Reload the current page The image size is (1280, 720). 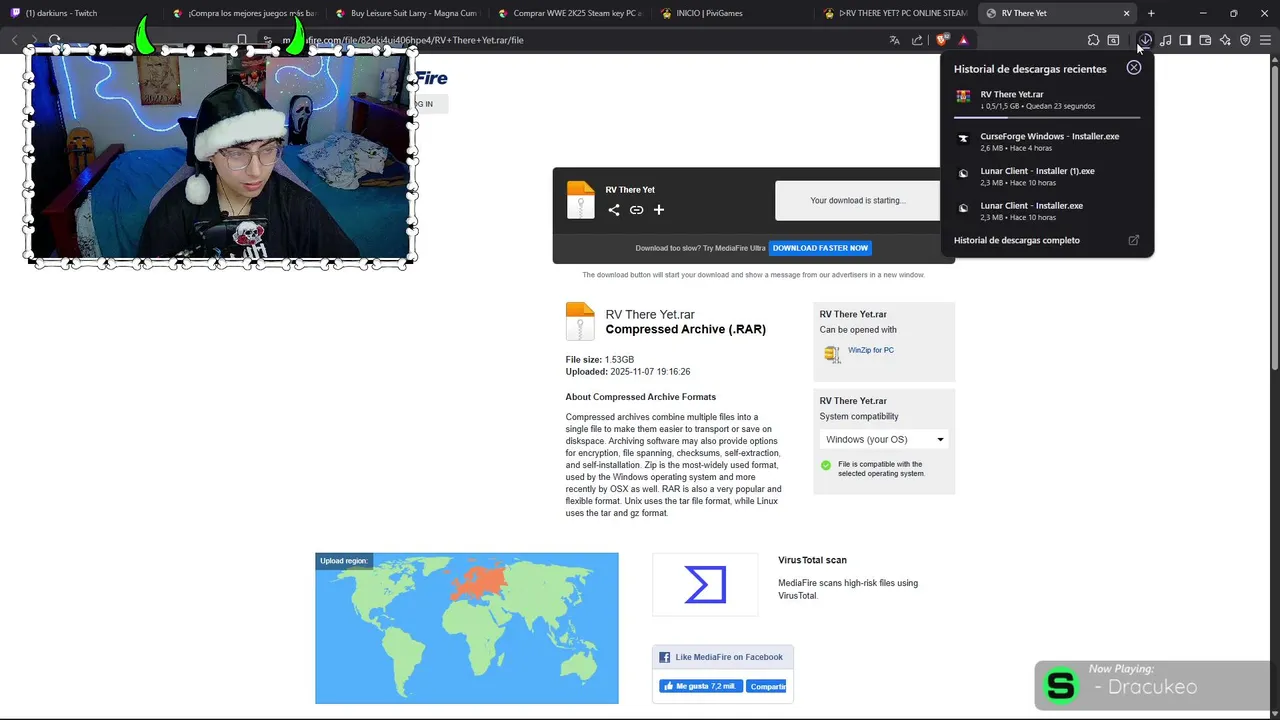[54, 40]
